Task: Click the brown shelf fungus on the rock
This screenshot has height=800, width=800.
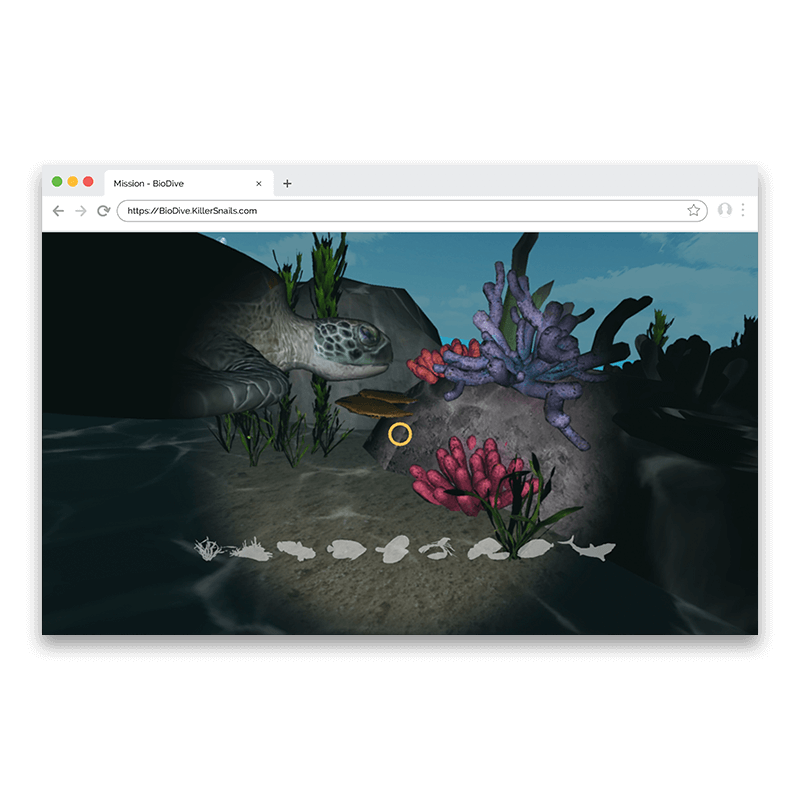Action: pos(374,401)
